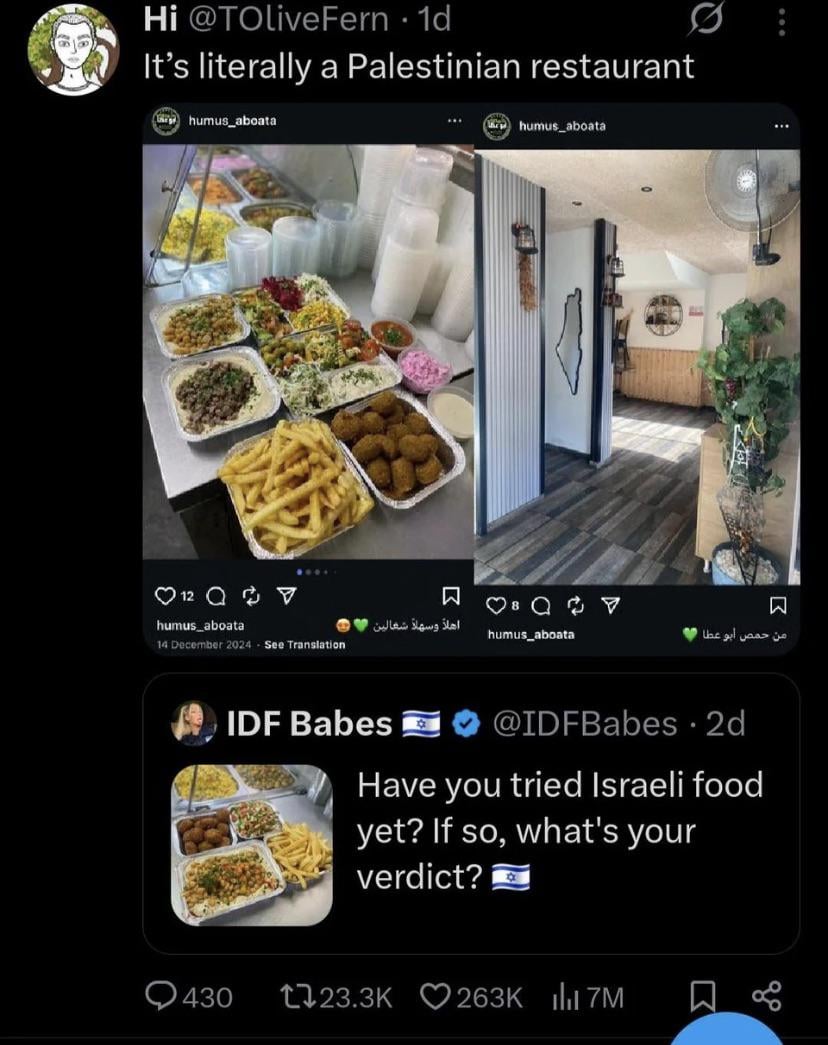Open the right restaurant interior photo
Viewport: 828px width, 1045px height.
637,367
